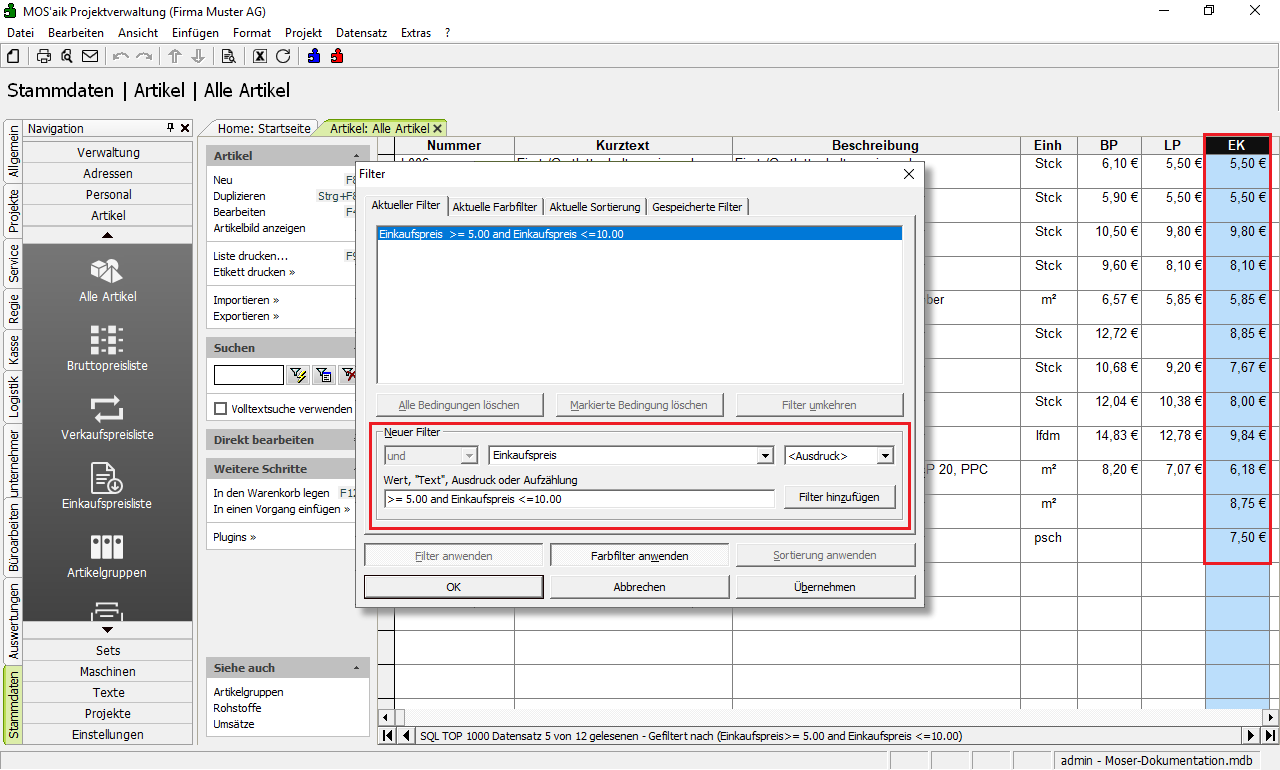
Task: Switch to Aktuelle Farbfilter tab
Action: pyautogui.click(x=495, y=207)
